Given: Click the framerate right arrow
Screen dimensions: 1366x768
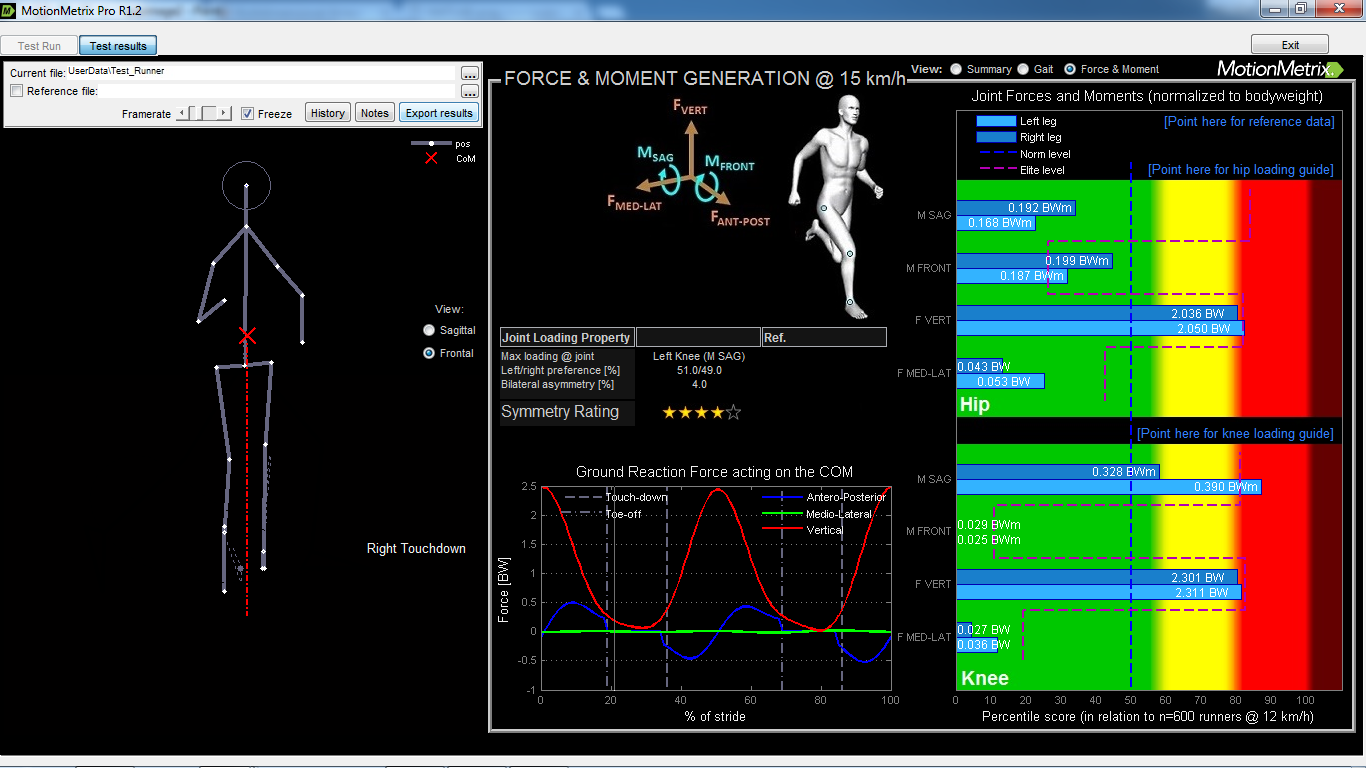Looking at the screenshot, I should coord(223,113).
